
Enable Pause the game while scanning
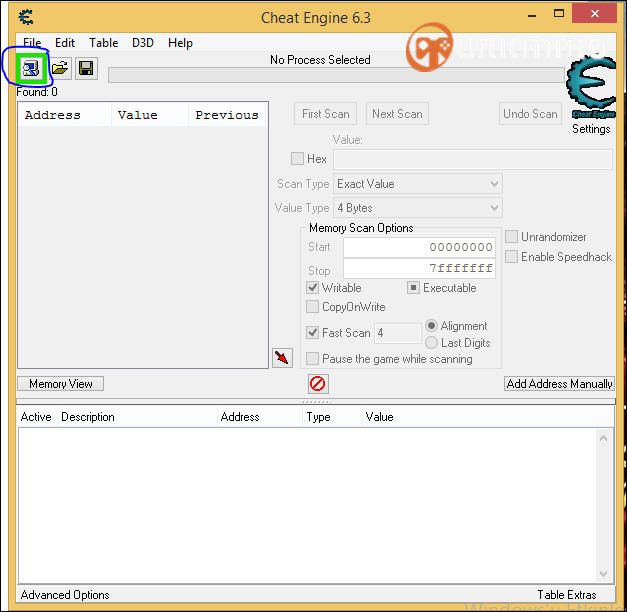[x=312, y=358]
